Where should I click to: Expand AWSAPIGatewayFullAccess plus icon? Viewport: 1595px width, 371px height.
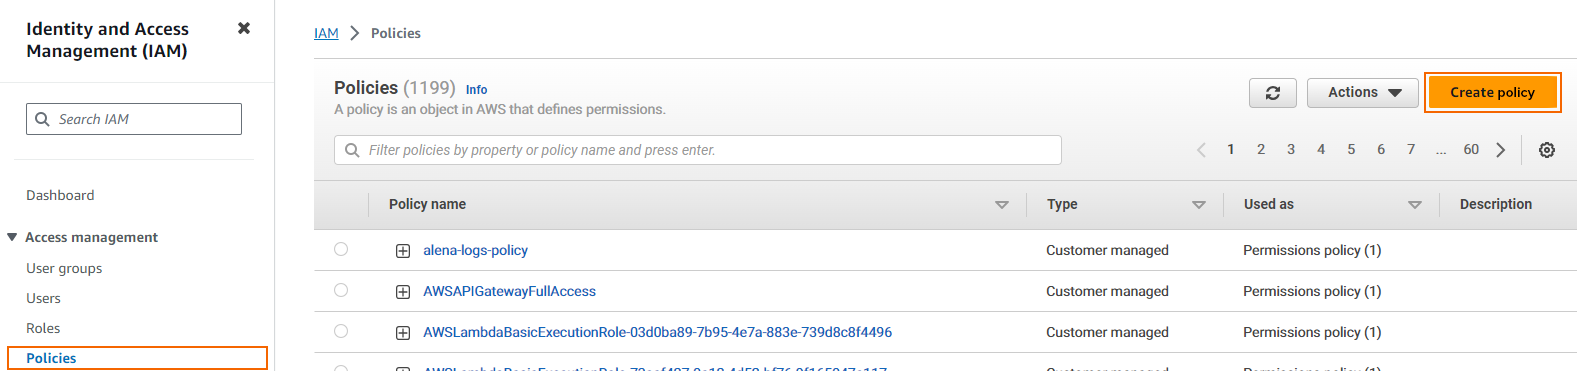point(403,292)
